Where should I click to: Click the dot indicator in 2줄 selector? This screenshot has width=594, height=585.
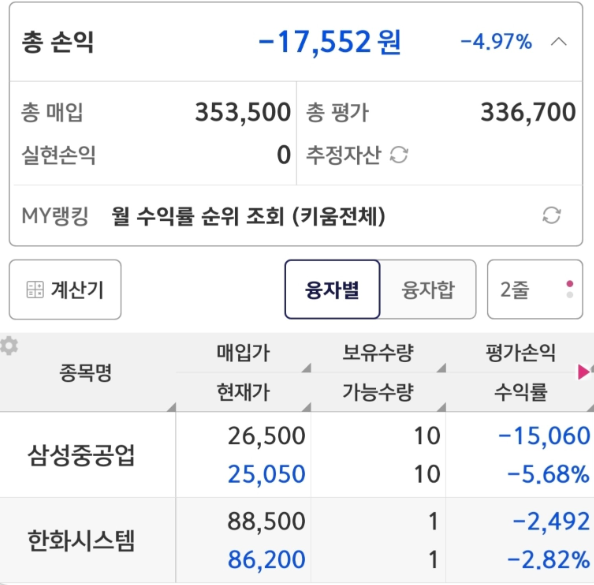click(x=569, y=289)
